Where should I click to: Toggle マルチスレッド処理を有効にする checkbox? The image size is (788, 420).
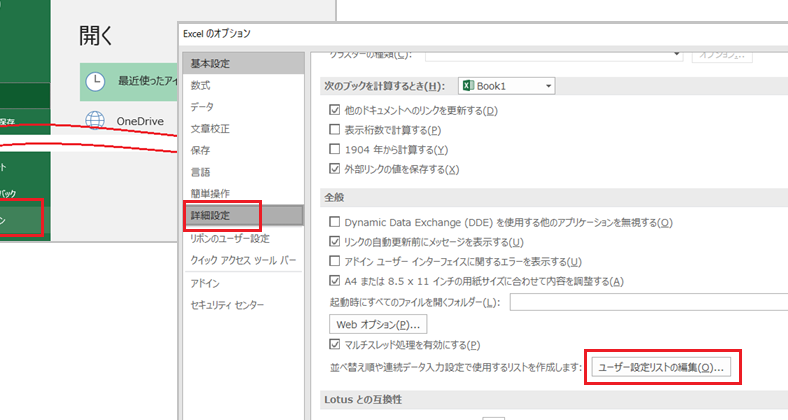tap(335, 345)
